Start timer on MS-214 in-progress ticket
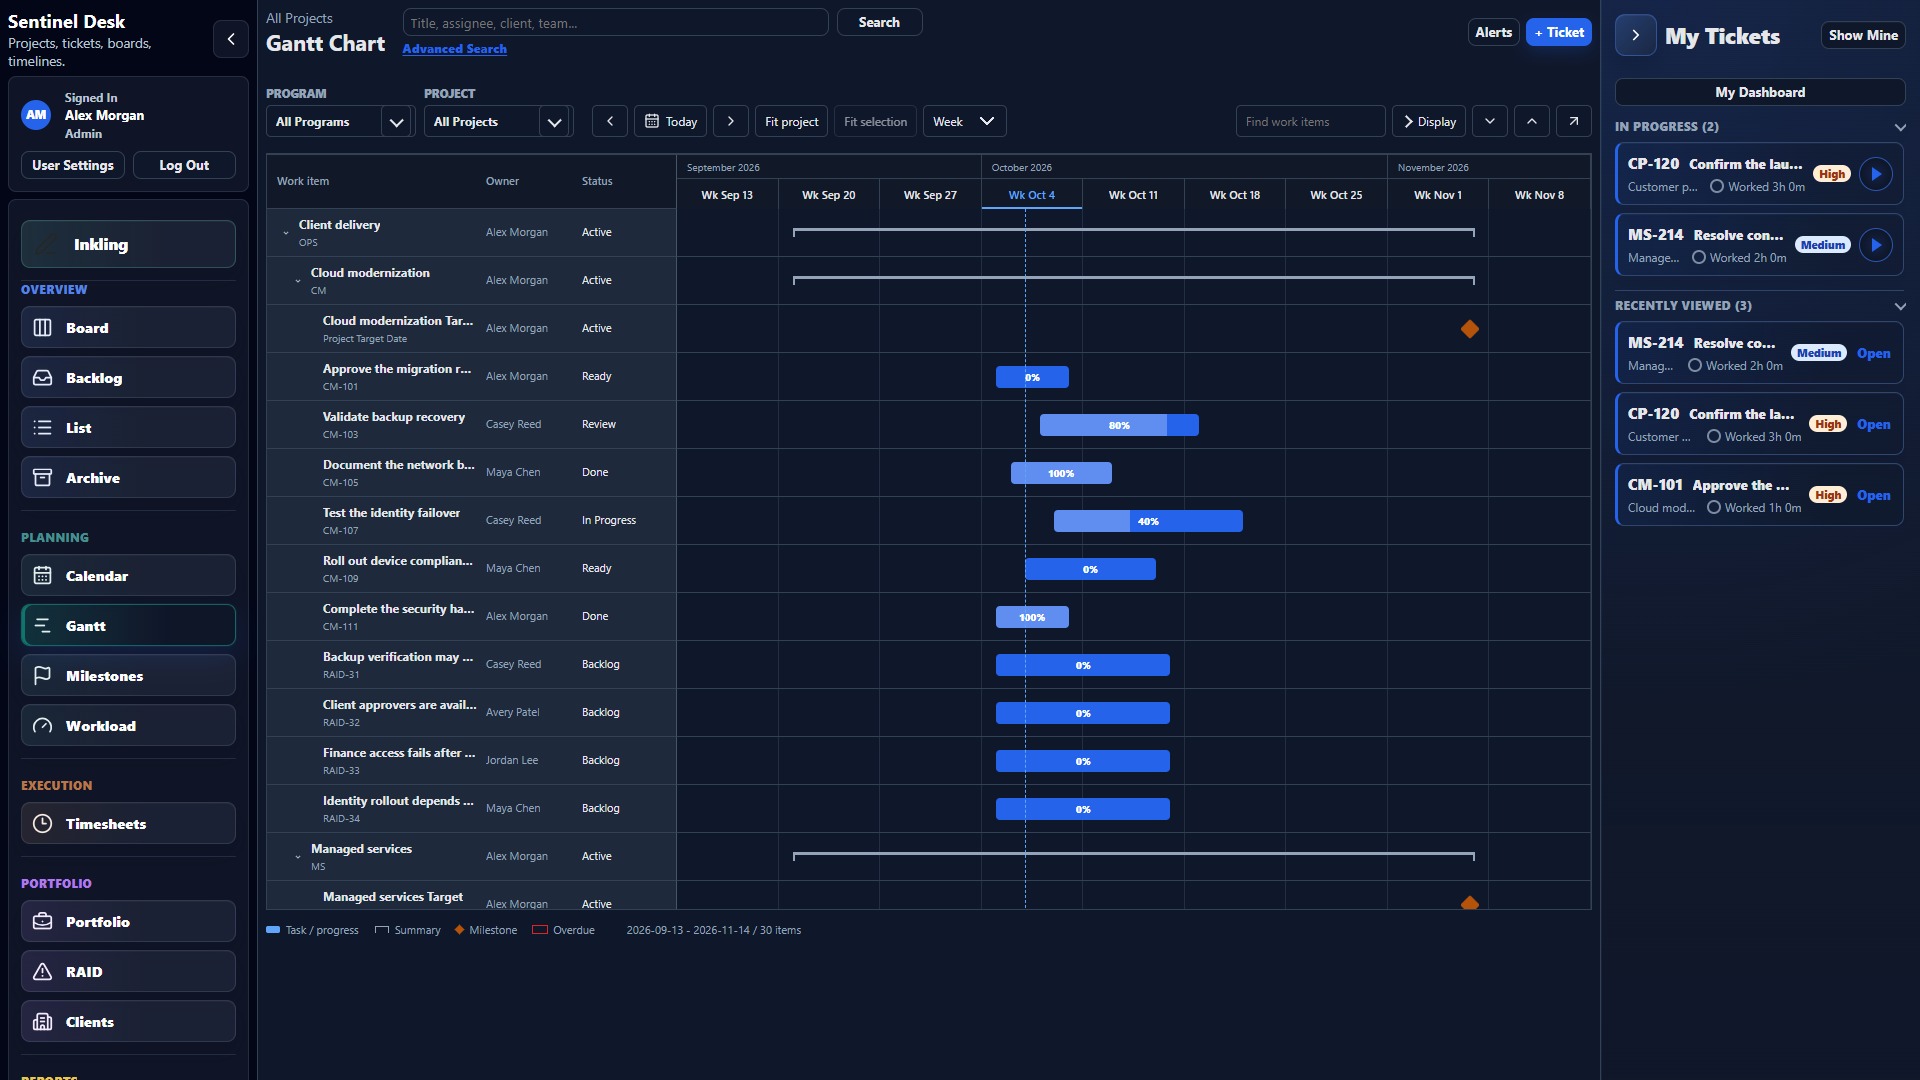 (x=1876, y=245)
